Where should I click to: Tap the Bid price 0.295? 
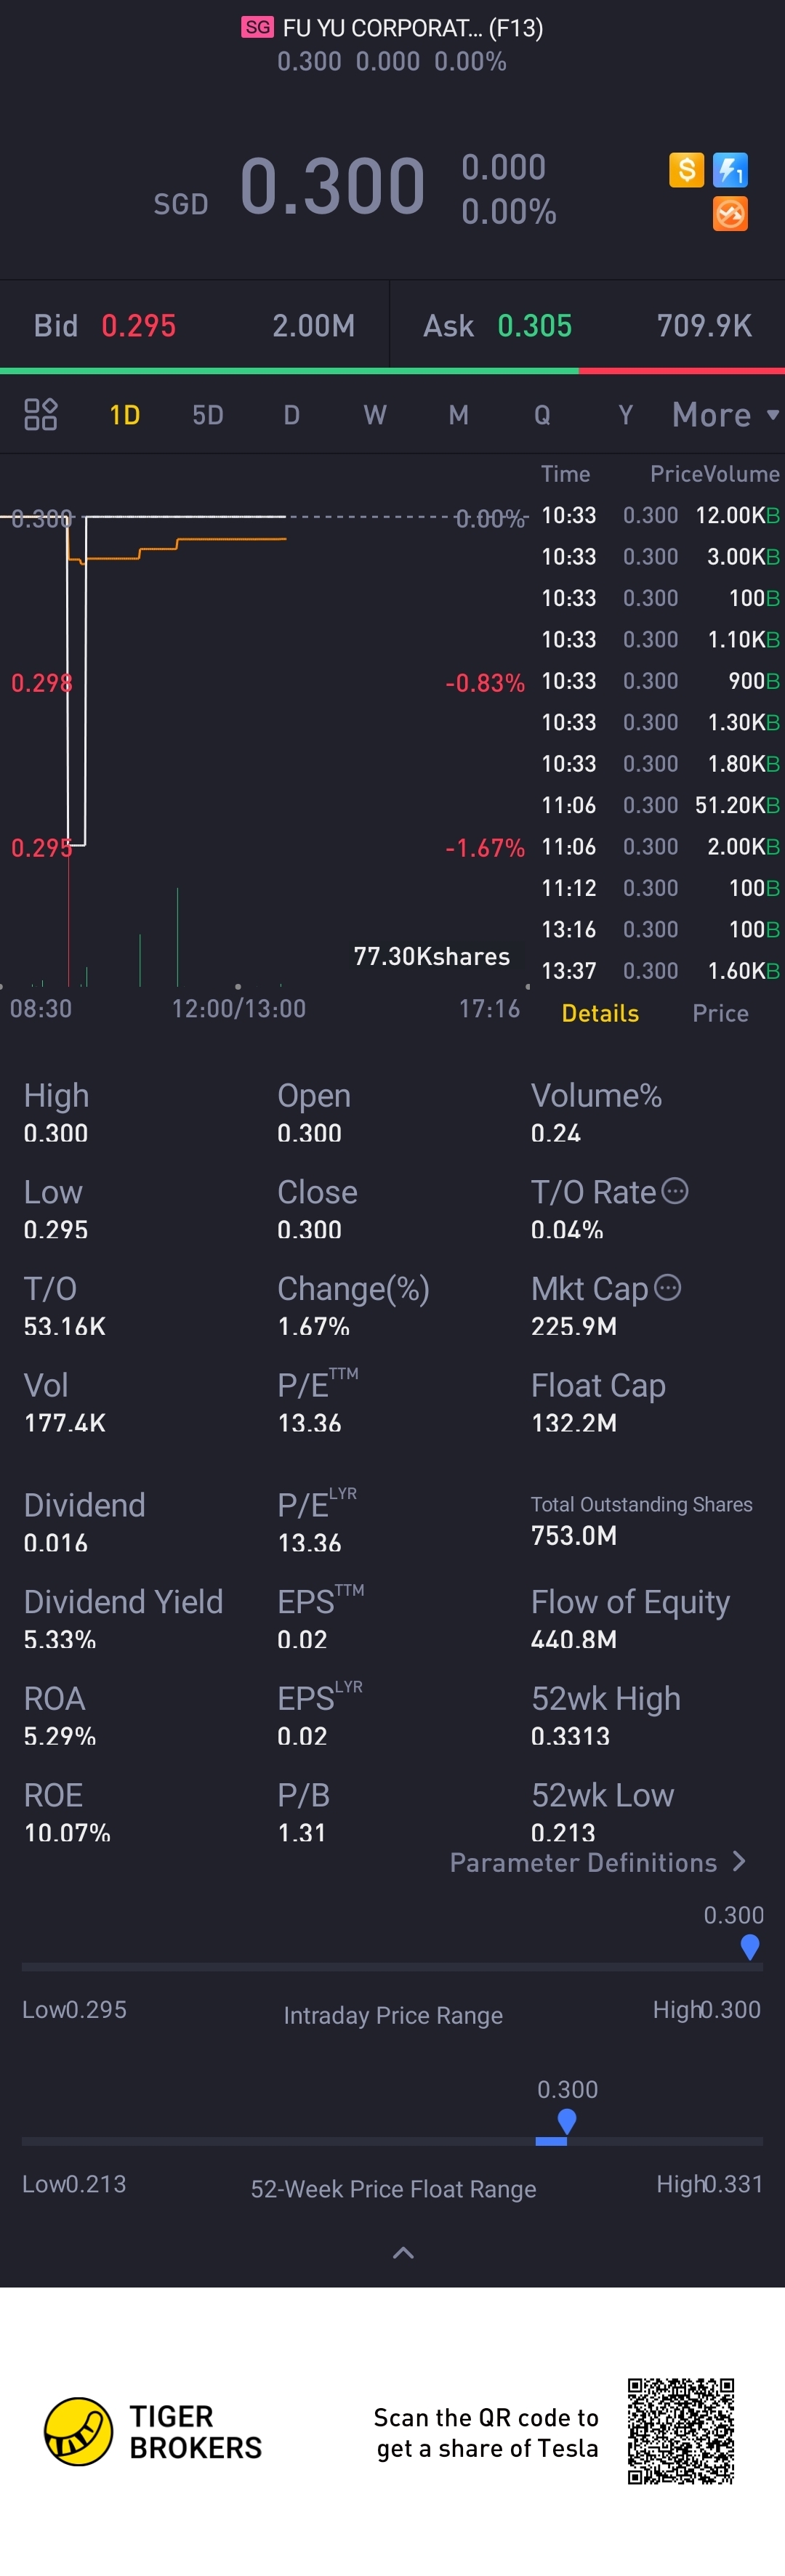[x=138, y=326]
